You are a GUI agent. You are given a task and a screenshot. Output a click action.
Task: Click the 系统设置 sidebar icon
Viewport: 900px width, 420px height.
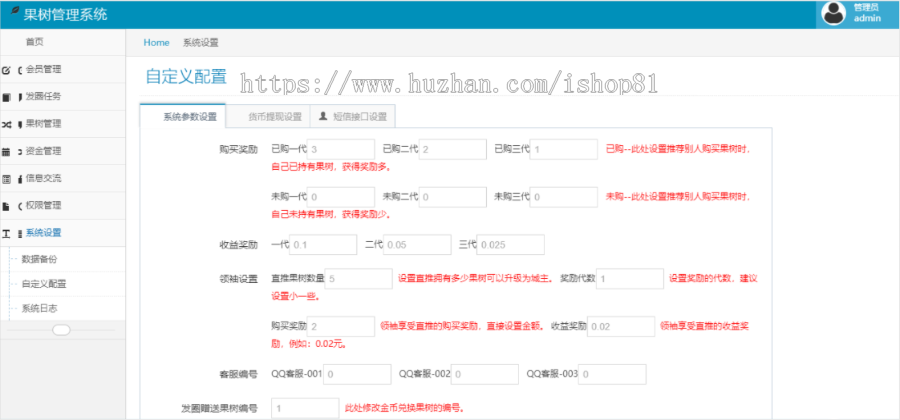coord(6,234)
